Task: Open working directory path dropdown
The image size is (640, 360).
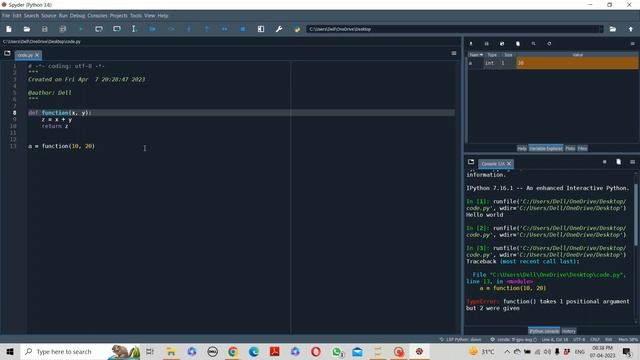Action: pos(600,29)
